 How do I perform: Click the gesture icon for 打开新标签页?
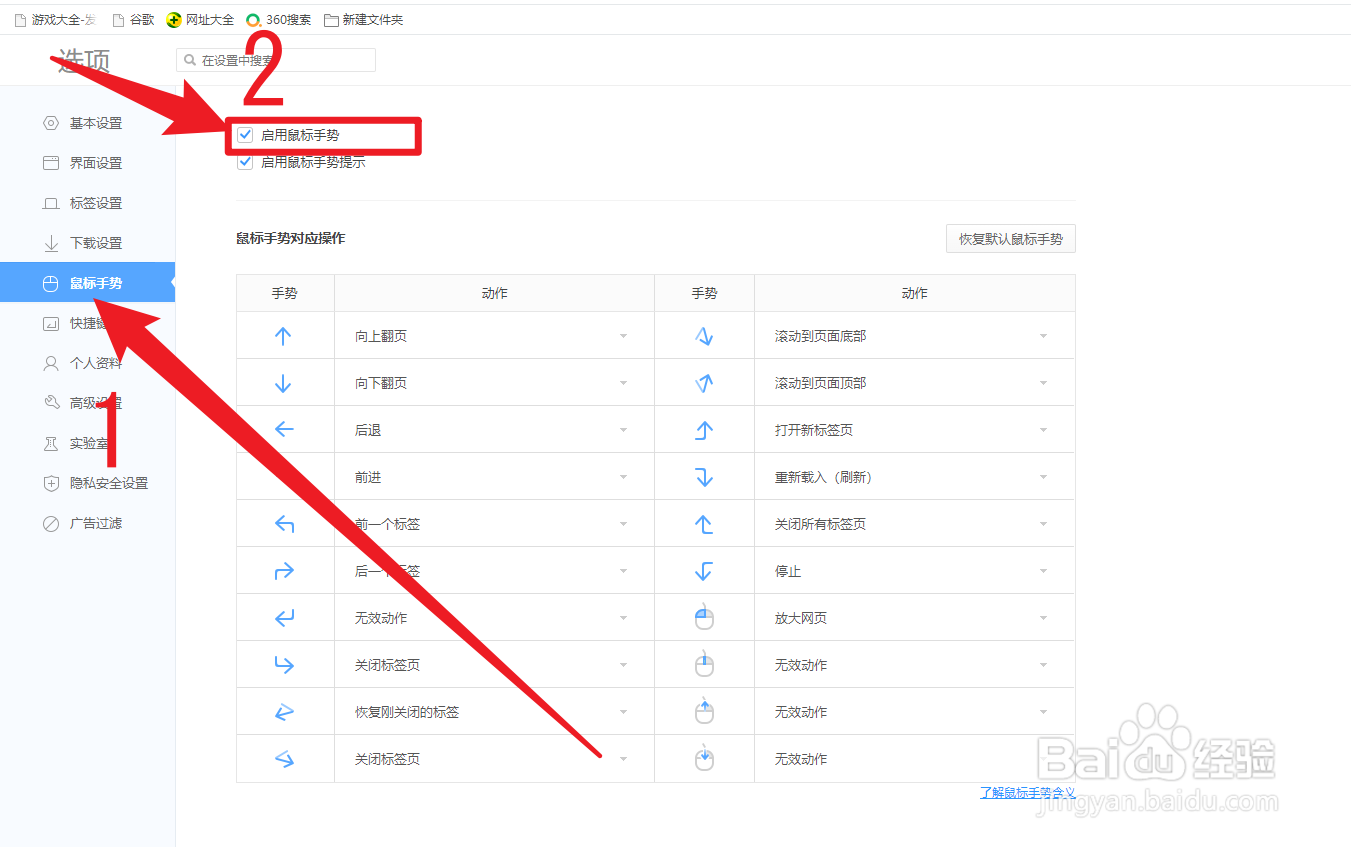coord(704,430)
